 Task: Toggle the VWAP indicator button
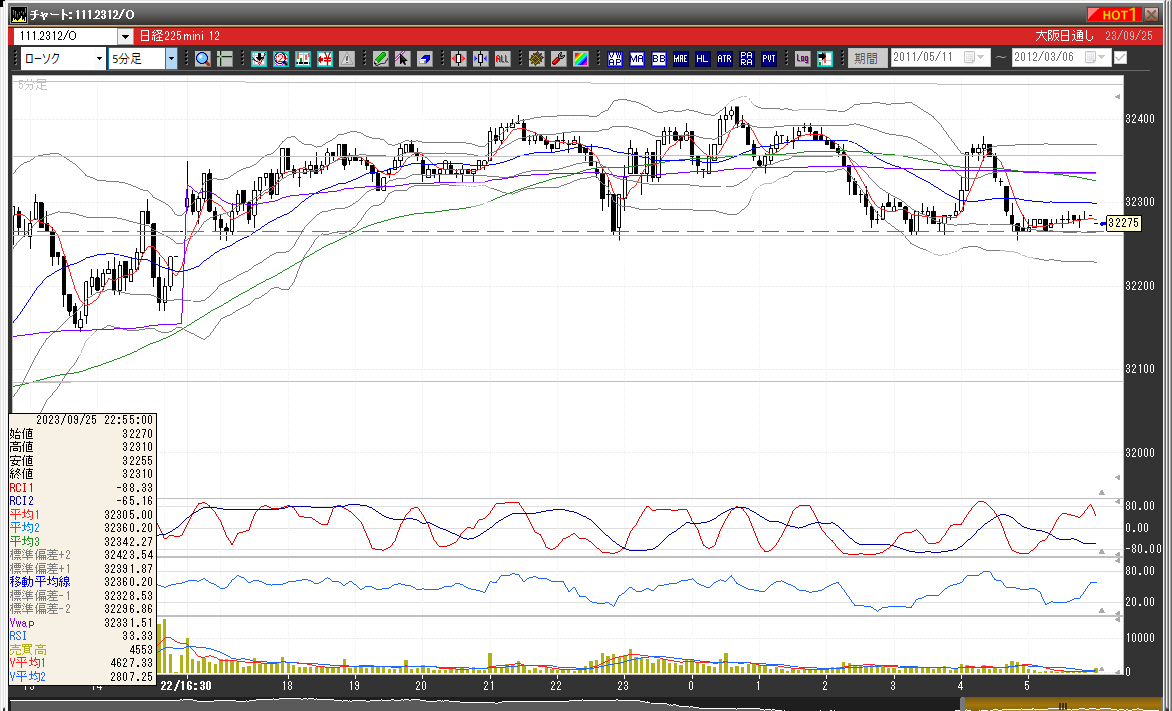(x=614, y=58)
